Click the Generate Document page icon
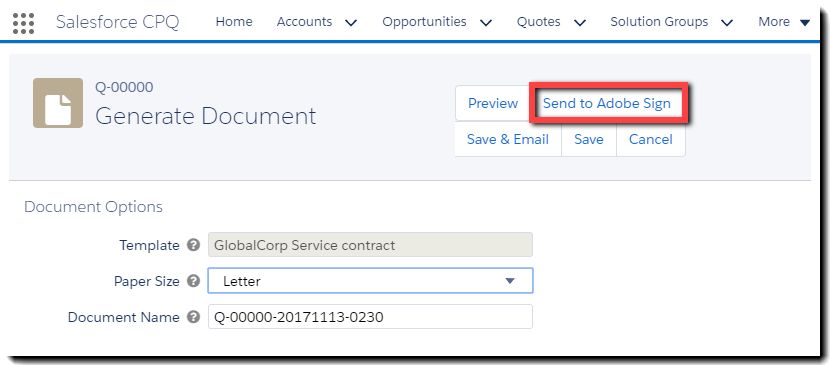This screenshot has height=365, width=830. [58, 103]
